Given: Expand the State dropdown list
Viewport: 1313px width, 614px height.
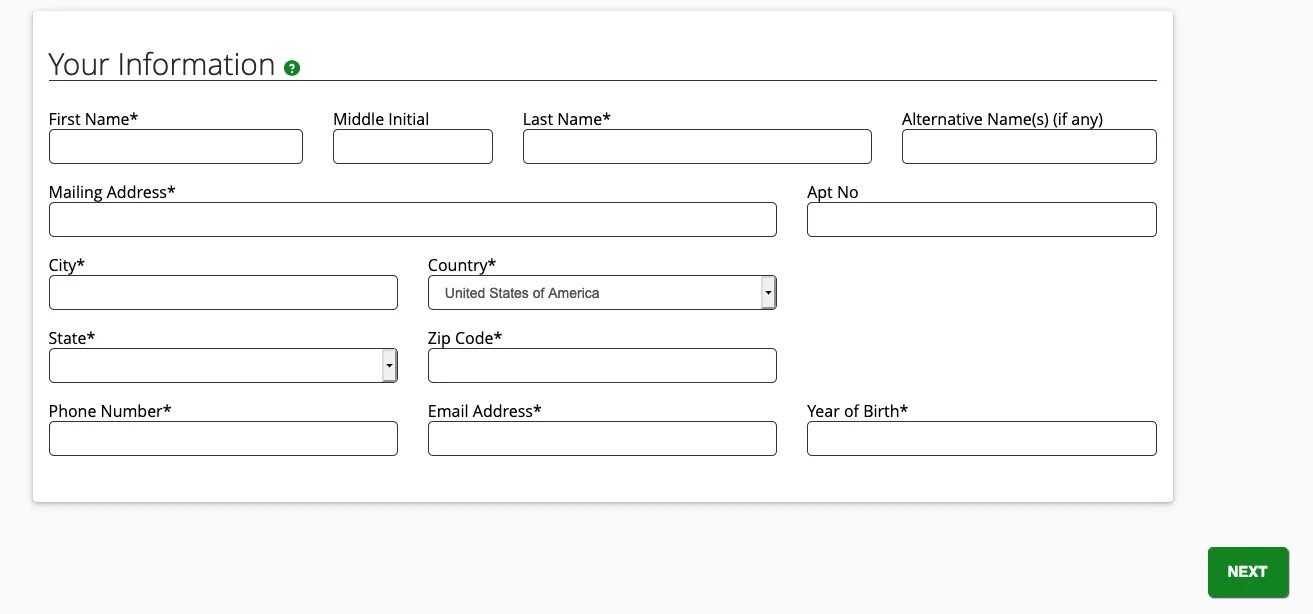Looking at the screenshot, I should point(223,366).
